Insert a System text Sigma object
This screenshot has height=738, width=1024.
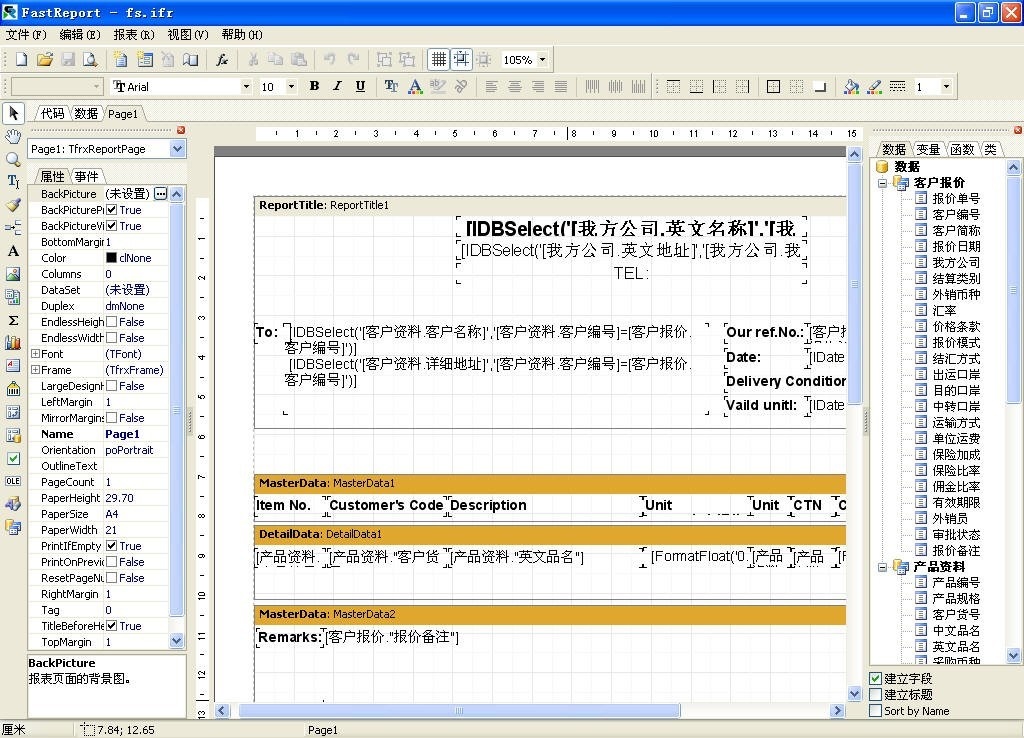coord(13,320)
